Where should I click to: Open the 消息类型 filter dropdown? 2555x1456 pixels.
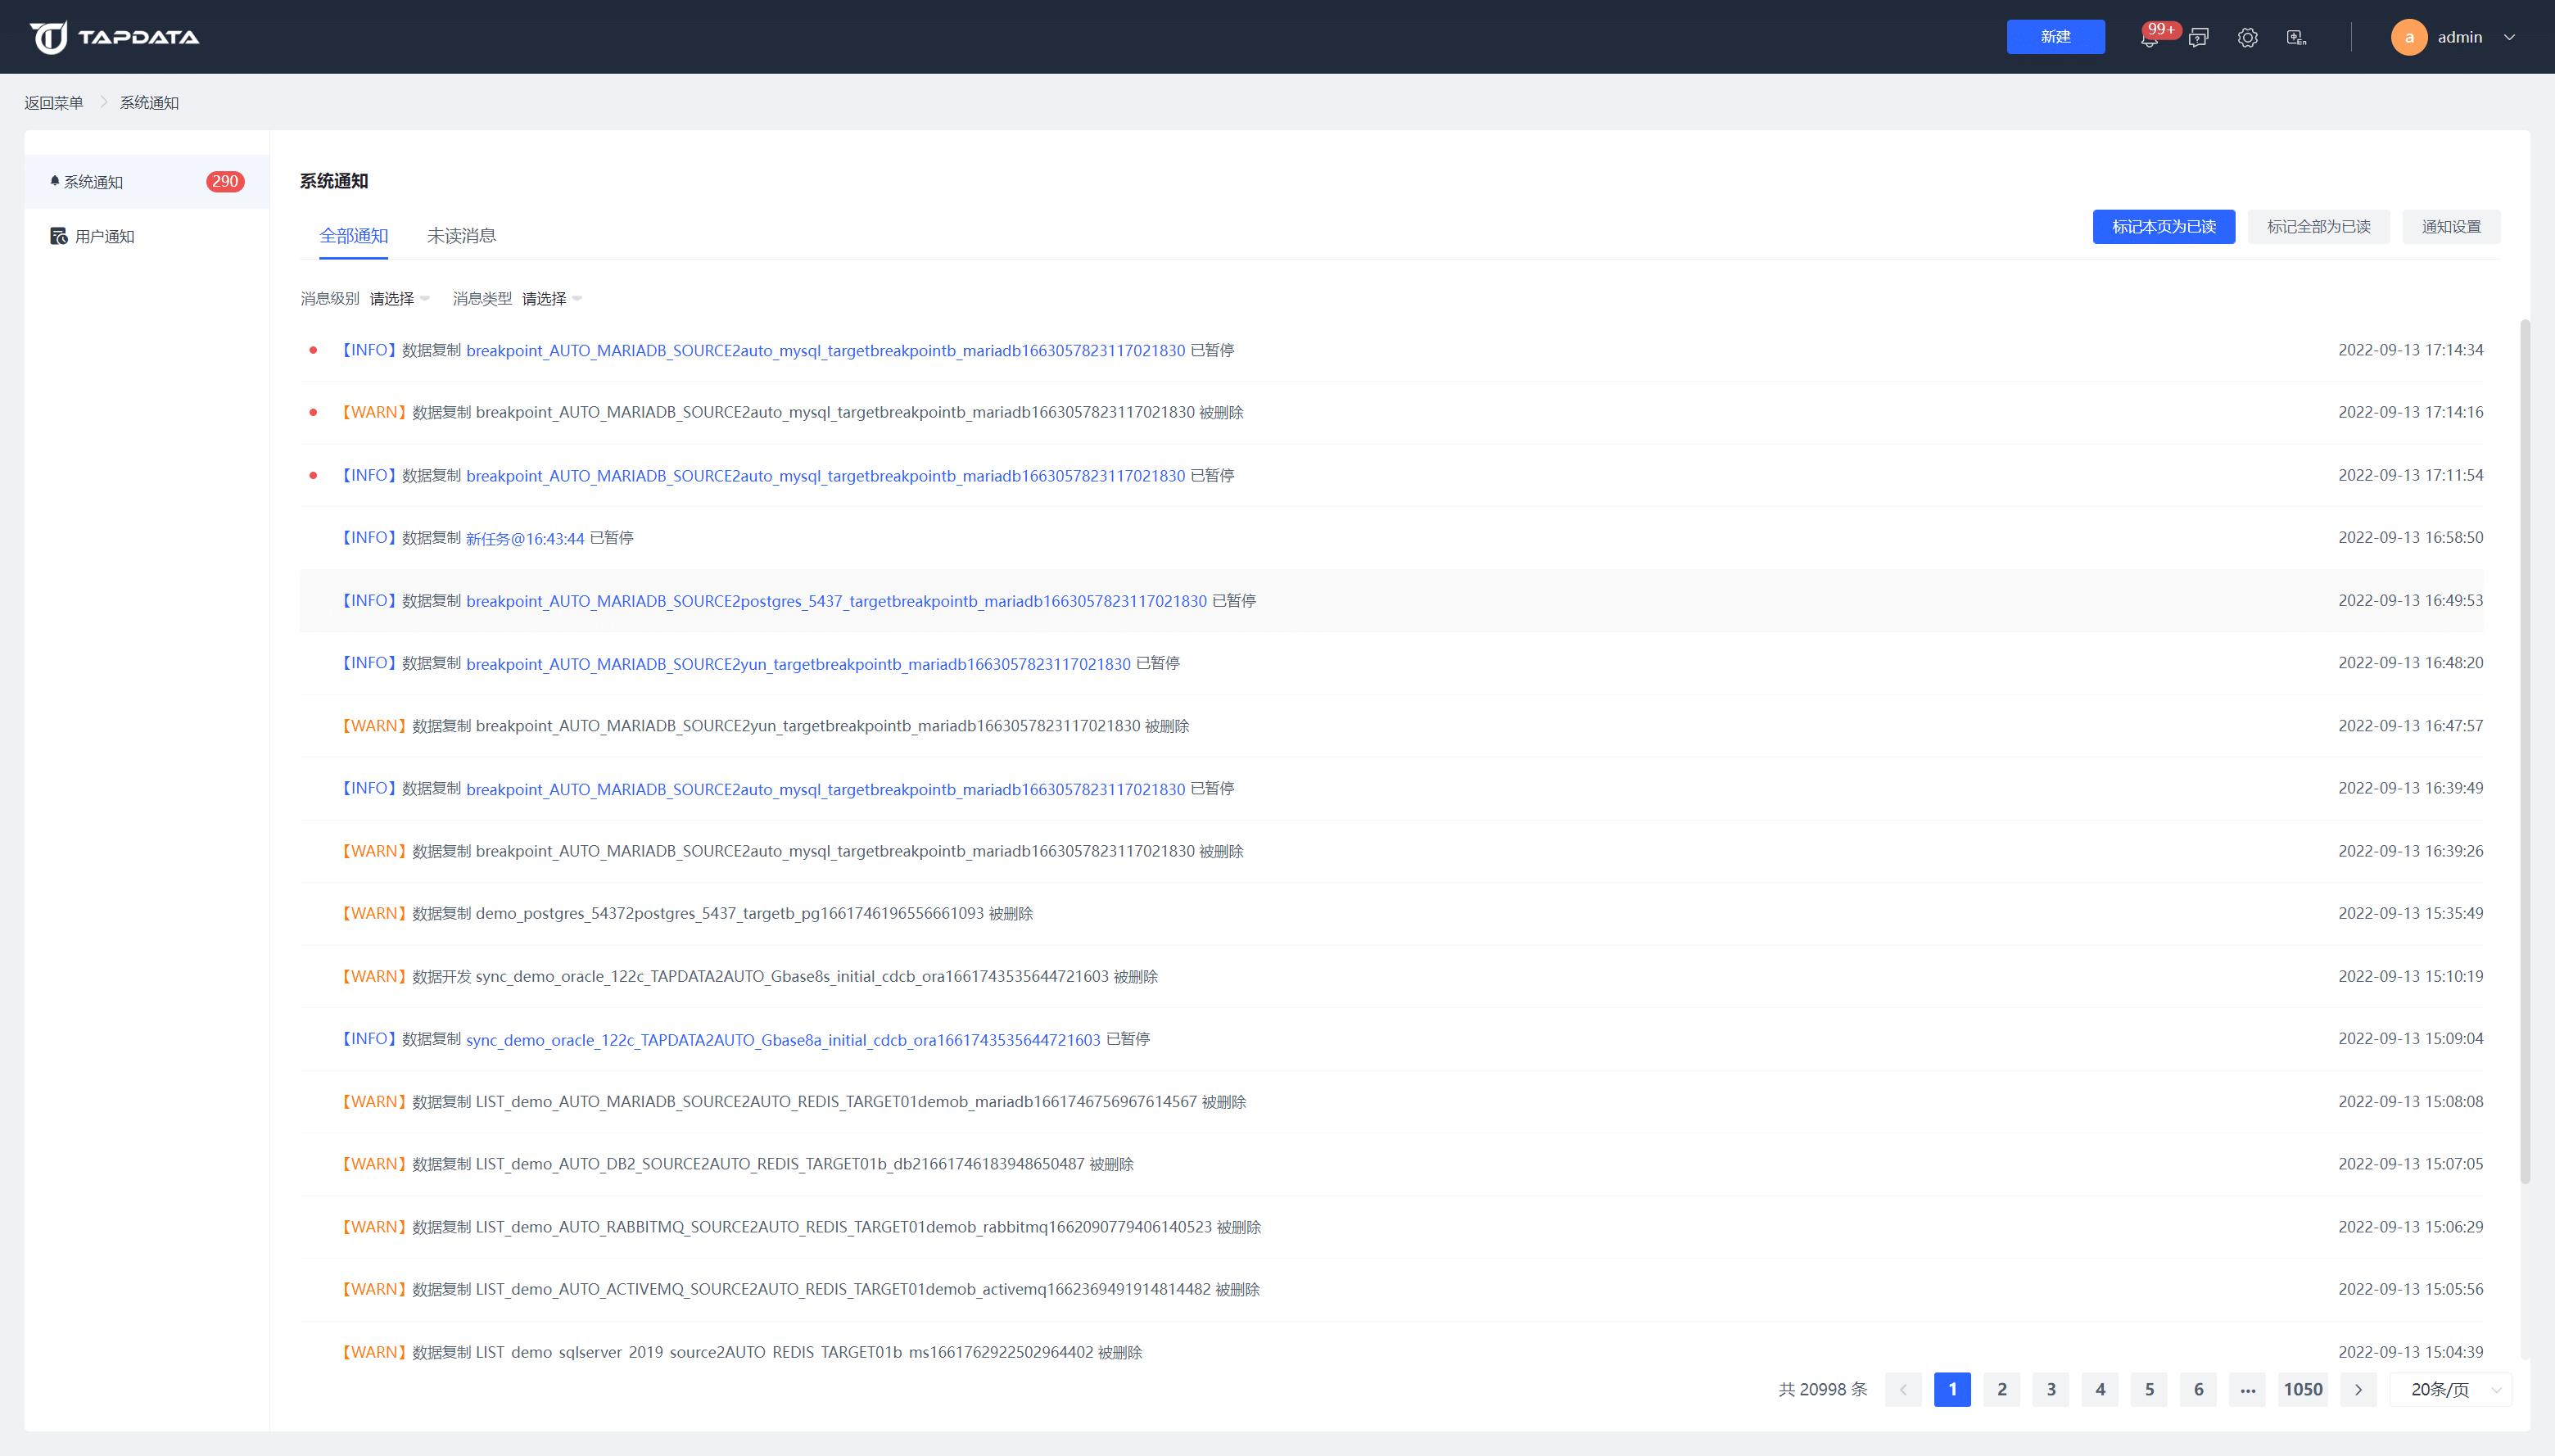pos(551,298)
